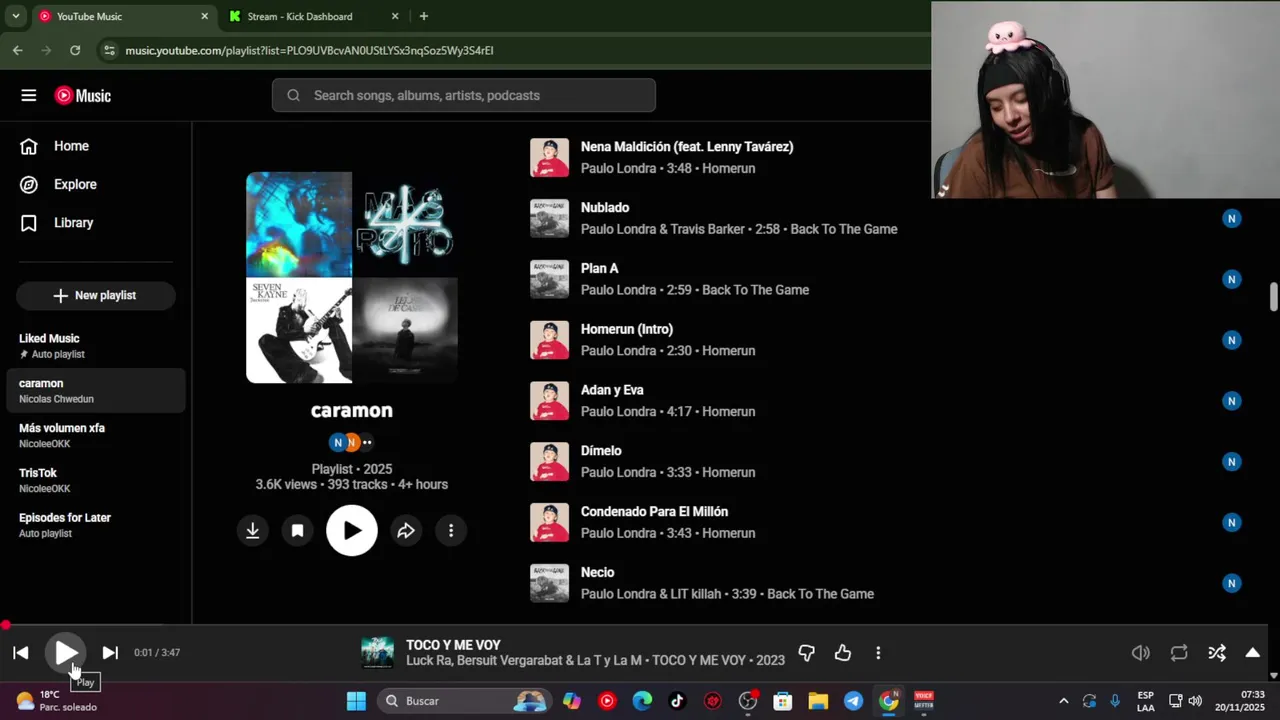1280x720 pixels.
Task: Show hidden system tray icons
Action: (1063, 701)
